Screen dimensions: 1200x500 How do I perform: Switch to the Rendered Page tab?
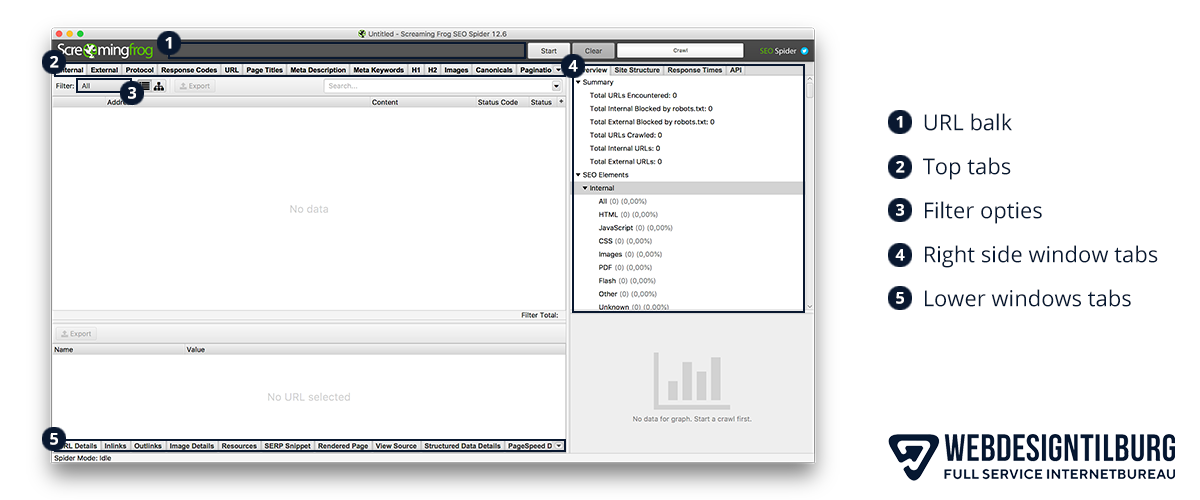(343, 446)
